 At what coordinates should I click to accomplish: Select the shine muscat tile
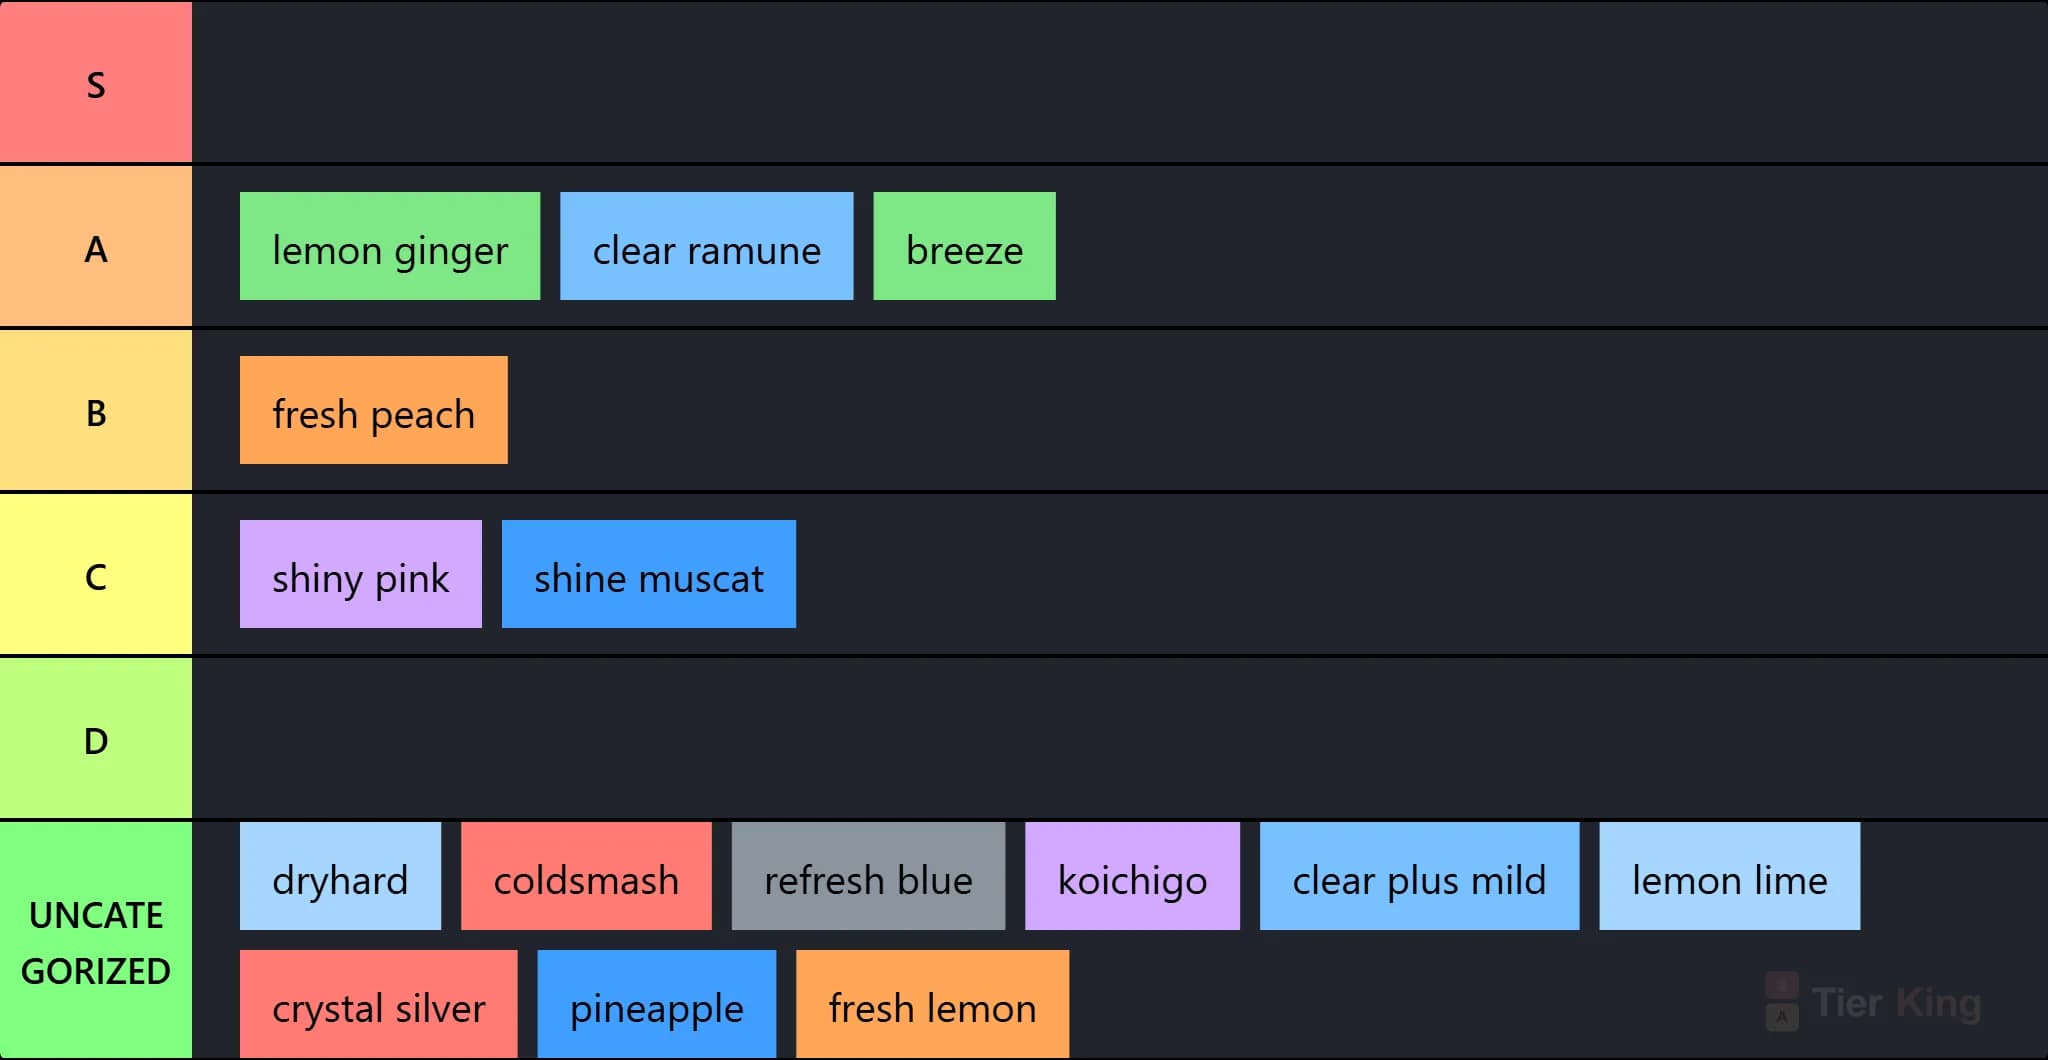tap(649, 574)
